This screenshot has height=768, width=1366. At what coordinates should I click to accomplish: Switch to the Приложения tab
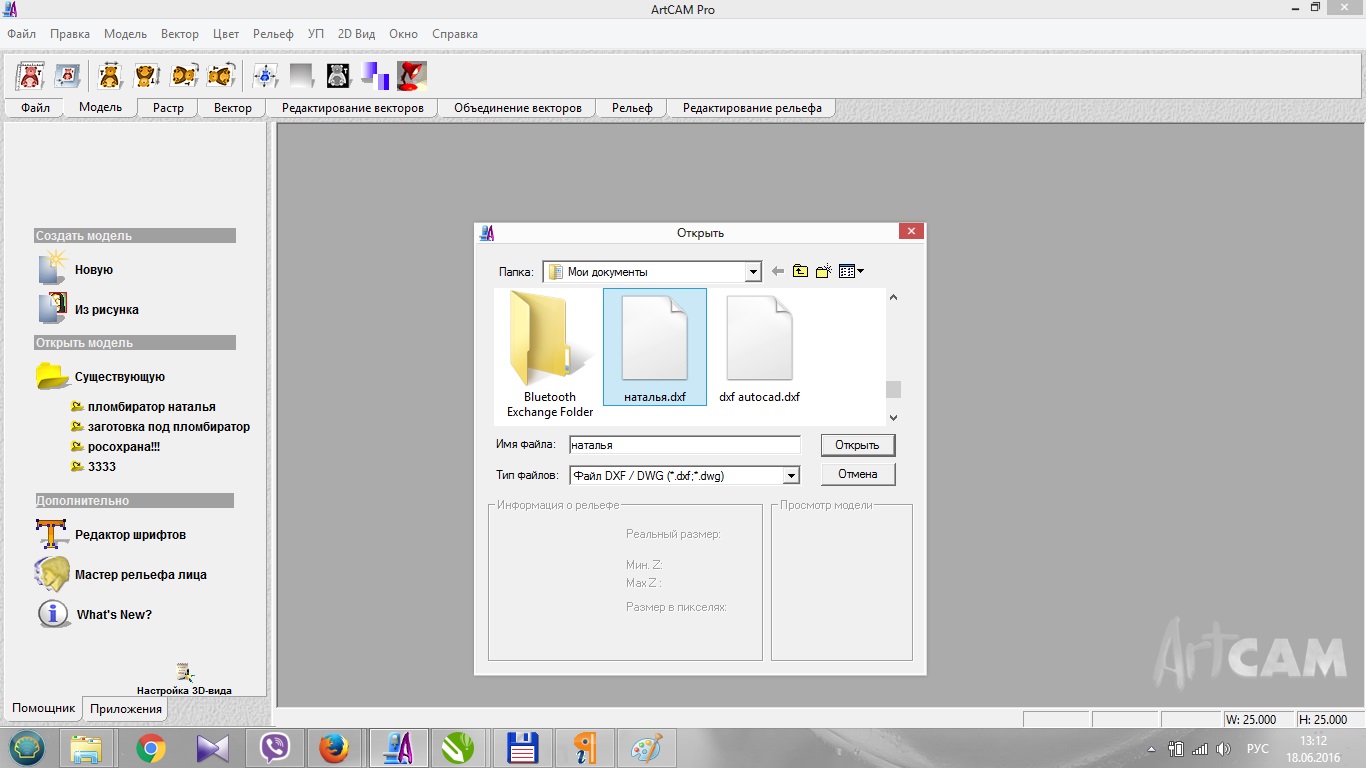(x=126, y=709)
